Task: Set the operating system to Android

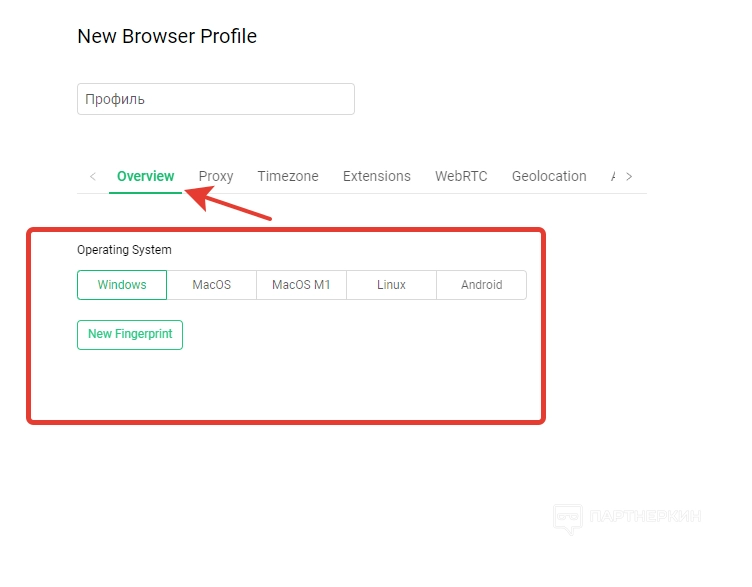Action: point(481,285)
